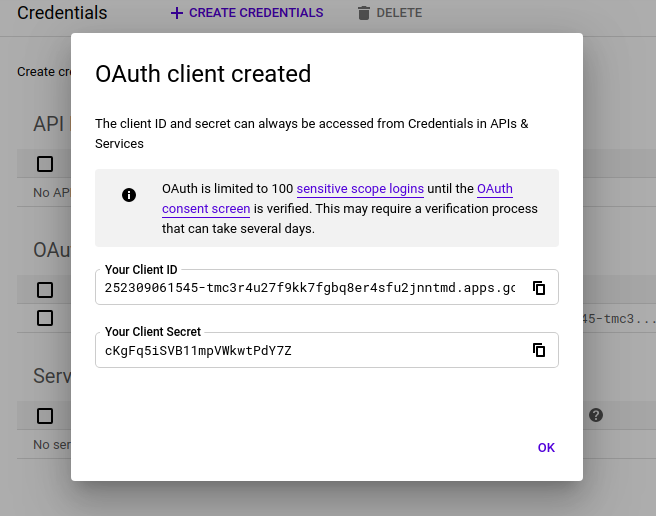Viewport: 656px width, 516px height.
Task: Tick the Service Accounts header checkbox
Action: tap(45, 416)
